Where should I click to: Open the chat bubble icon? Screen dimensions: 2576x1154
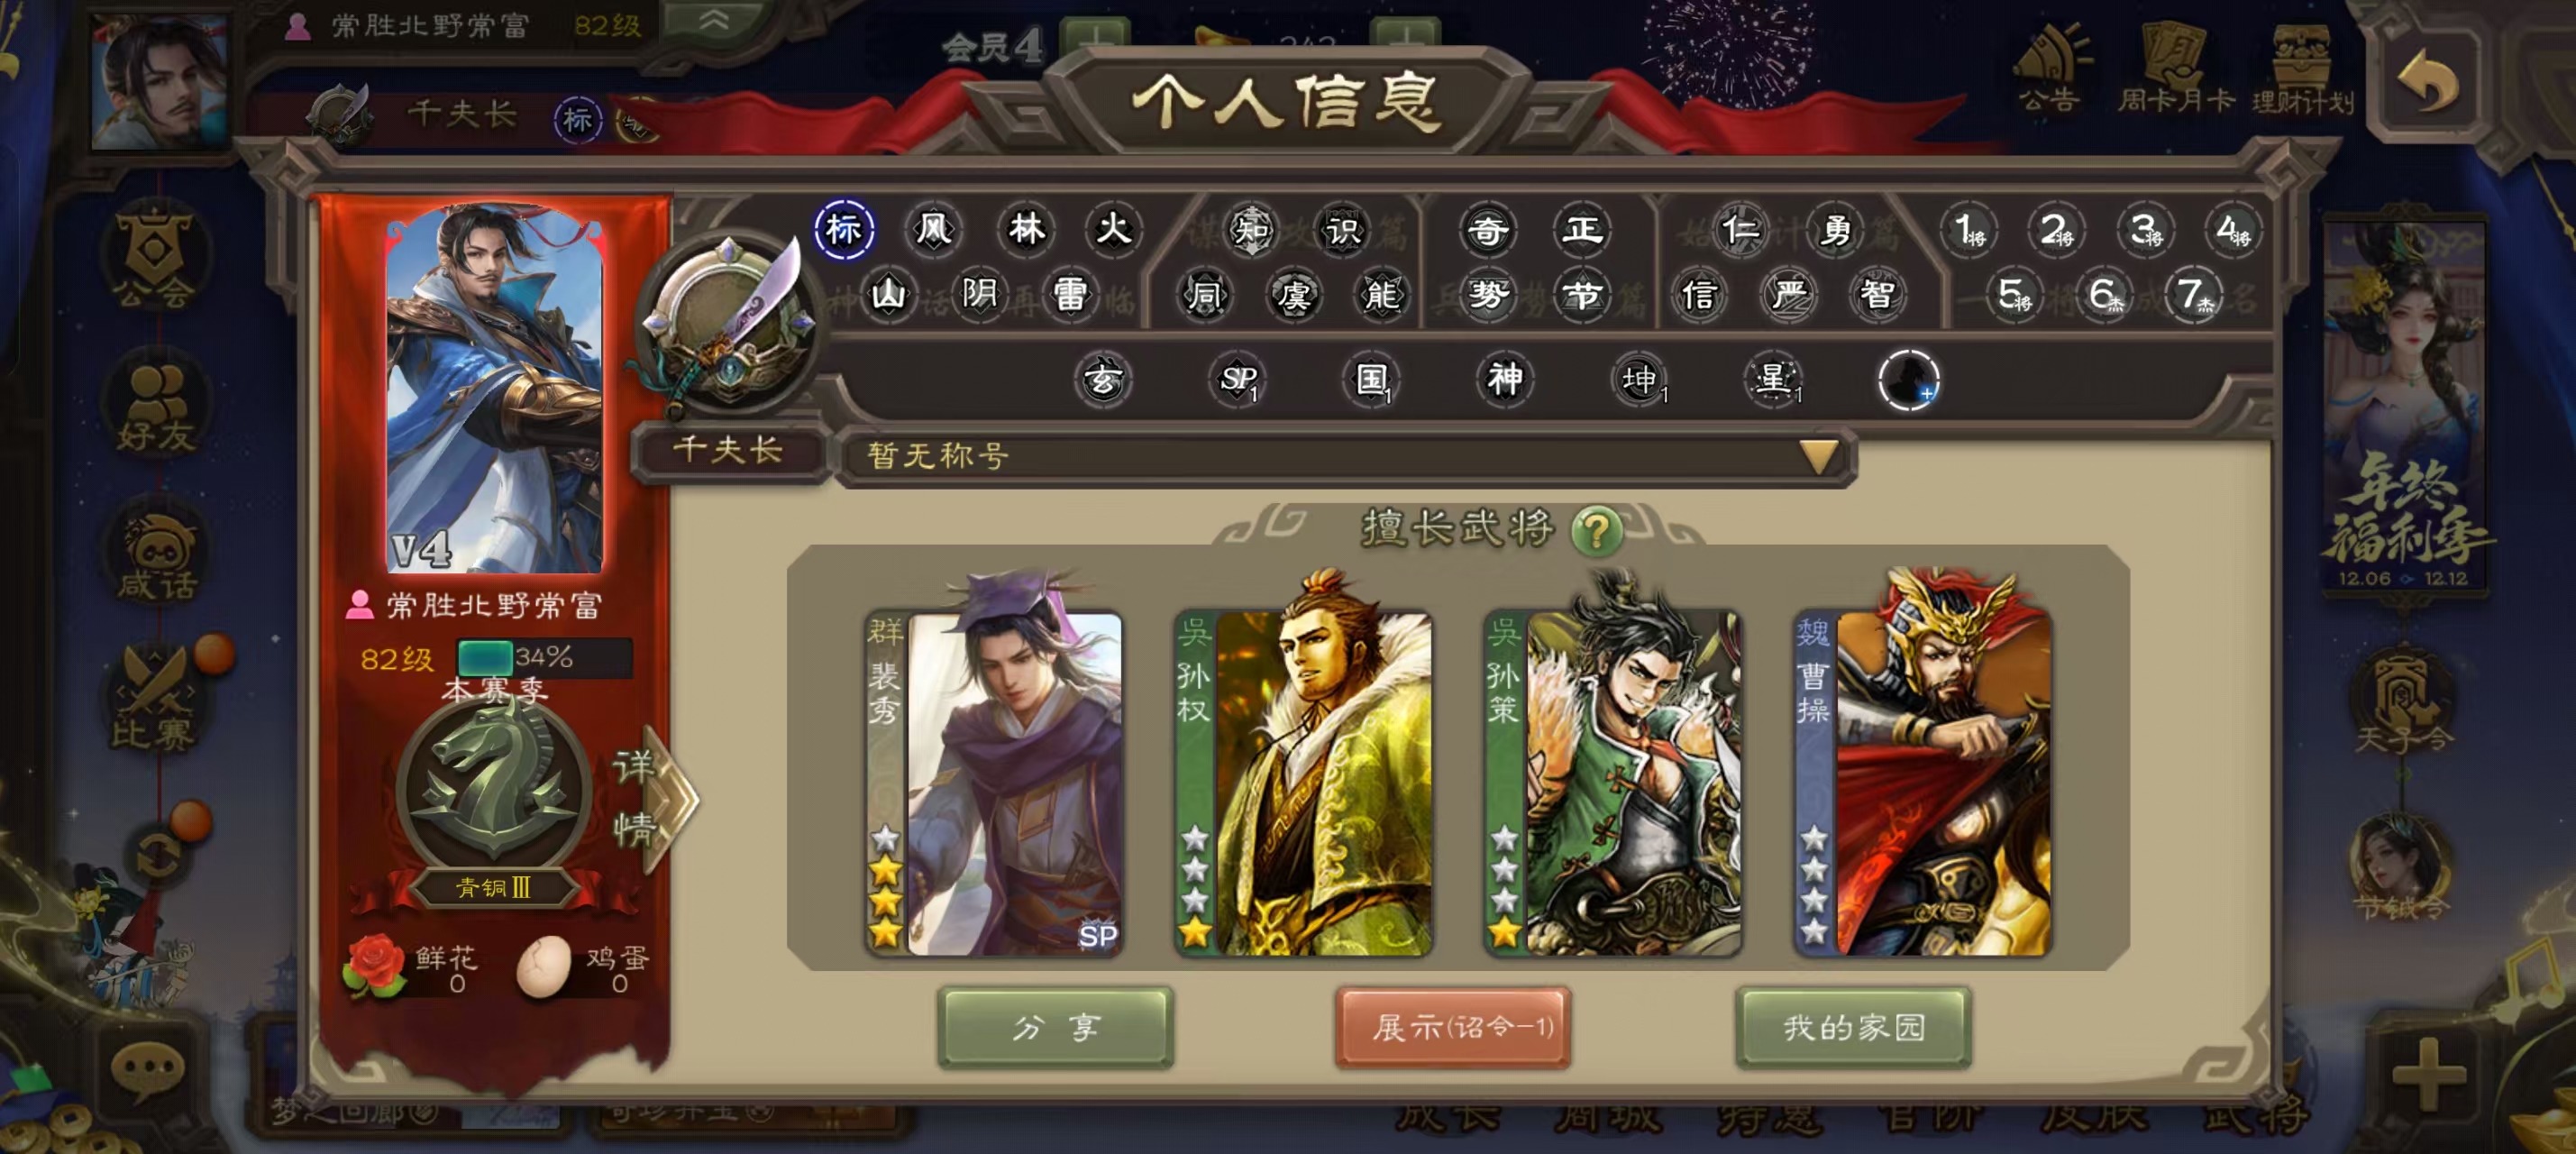pyautogui.click(x=147, y=1070)
